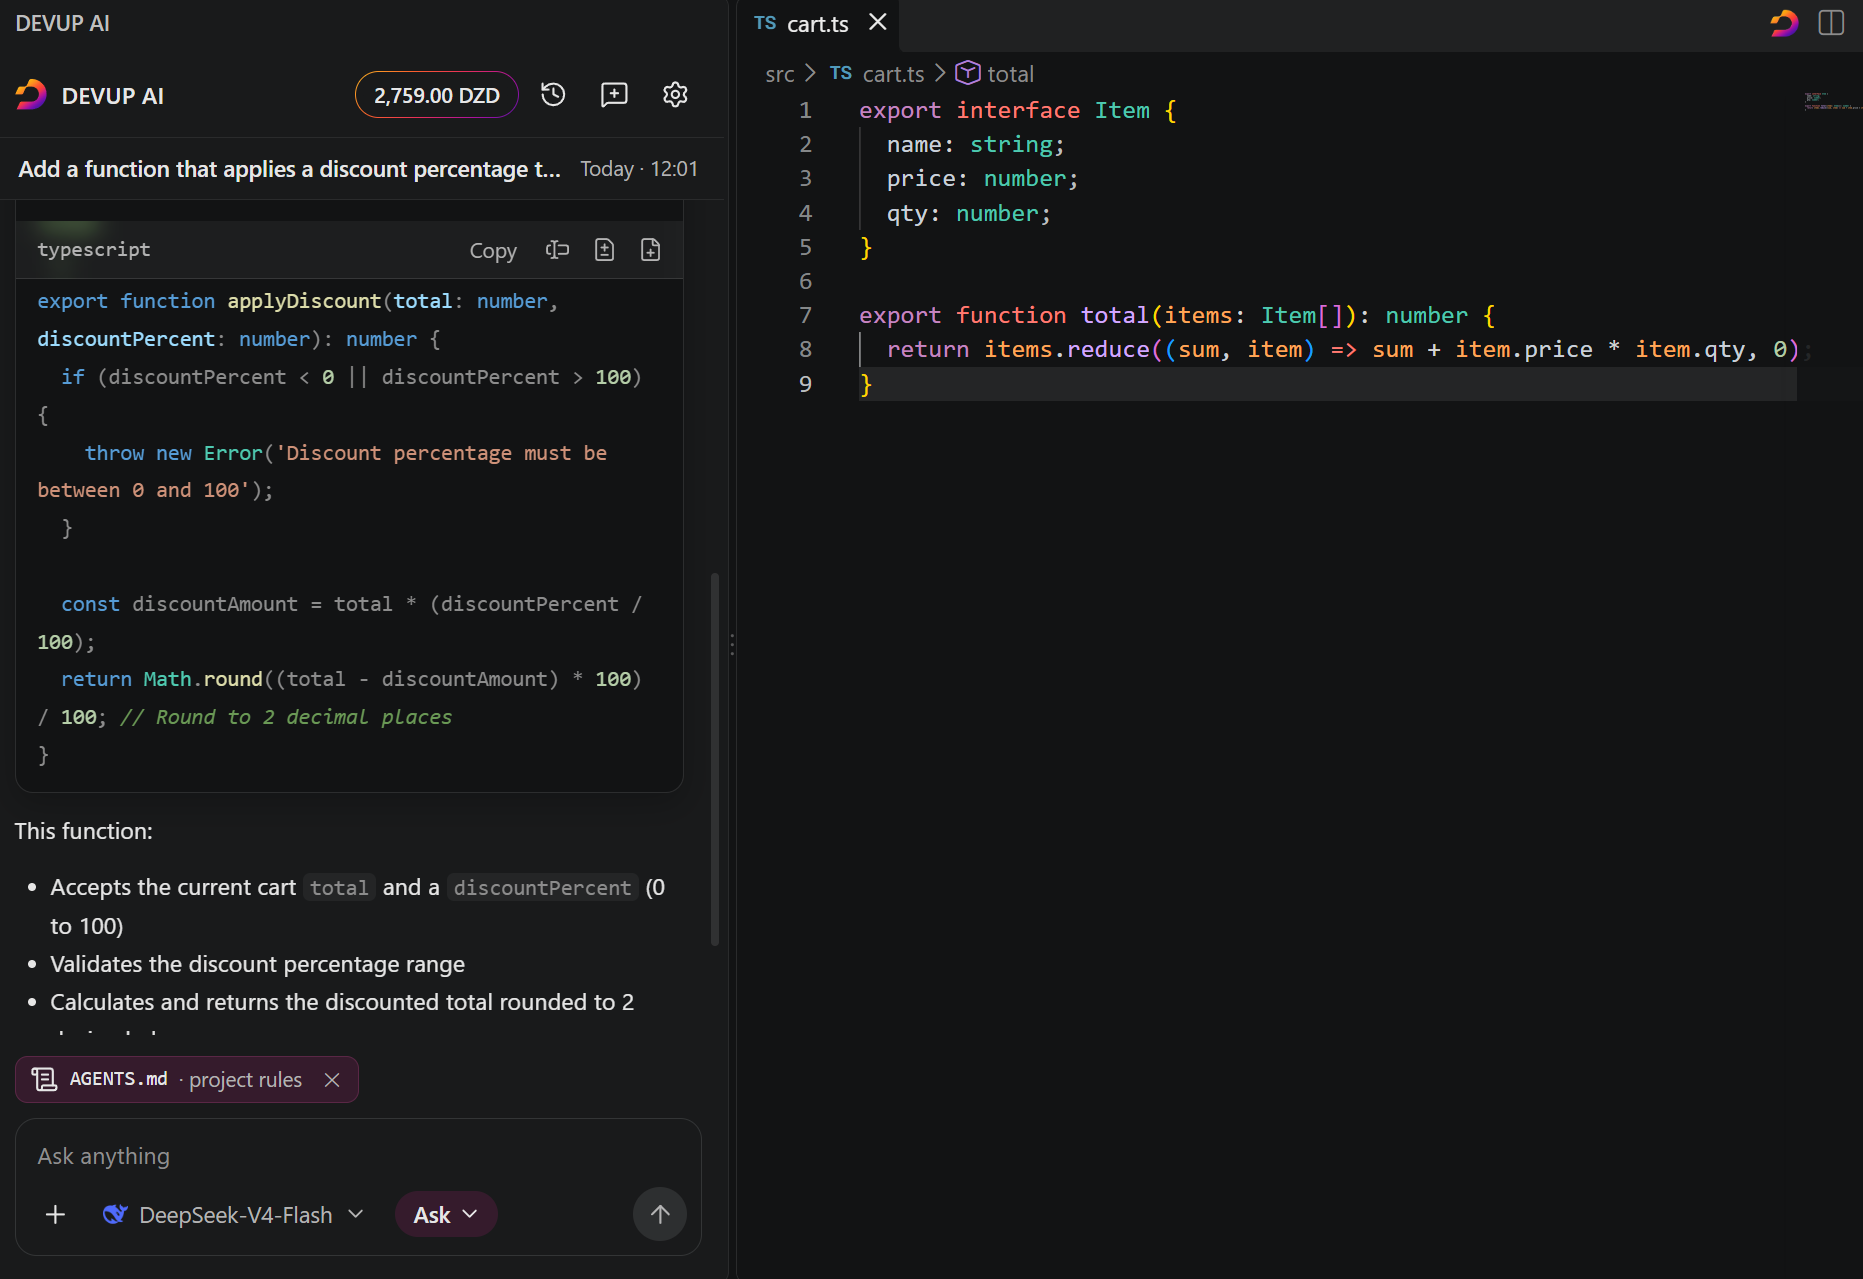Click 'Validates the discount percentage range' bullet
Viewport: 1863px width, 1279px height.
click(257, 964)
